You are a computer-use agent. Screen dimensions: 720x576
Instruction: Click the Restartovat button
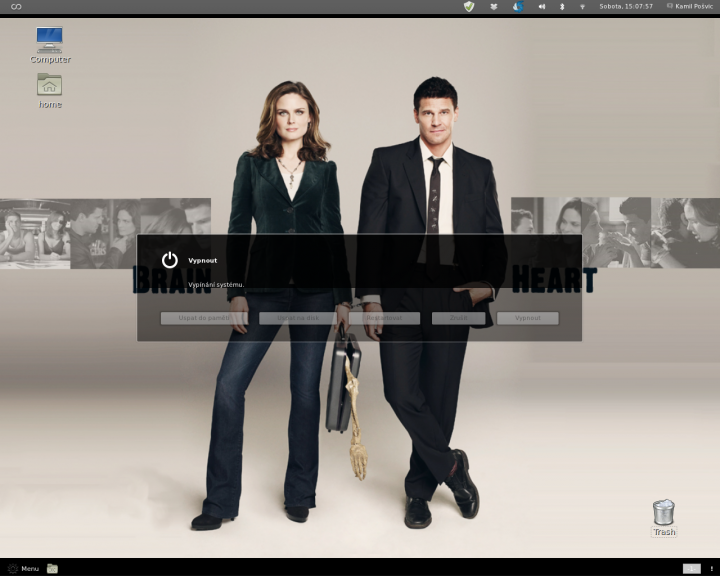384,318
